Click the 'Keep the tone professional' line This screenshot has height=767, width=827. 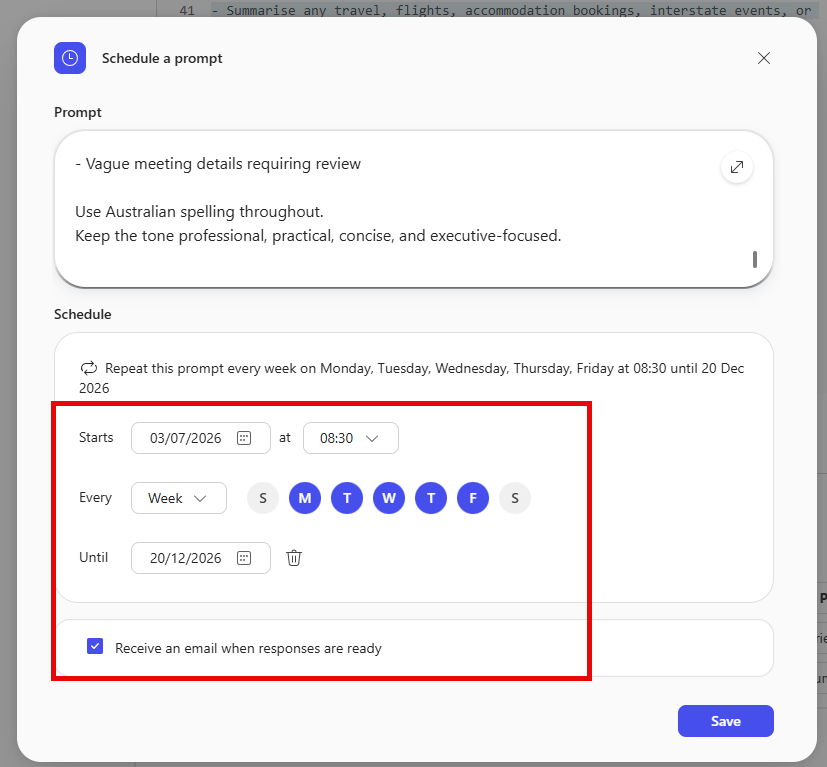[x=318, y=235]
